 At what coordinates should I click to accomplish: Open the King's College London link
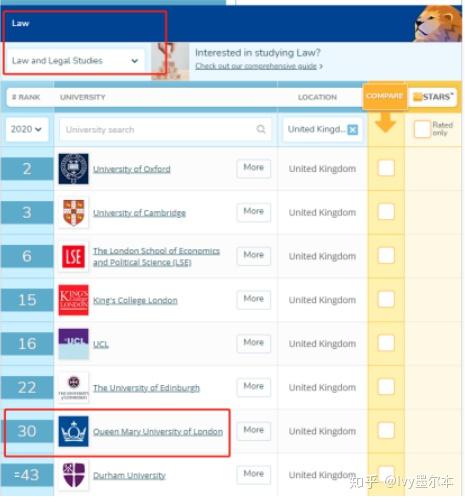point(135,300)
